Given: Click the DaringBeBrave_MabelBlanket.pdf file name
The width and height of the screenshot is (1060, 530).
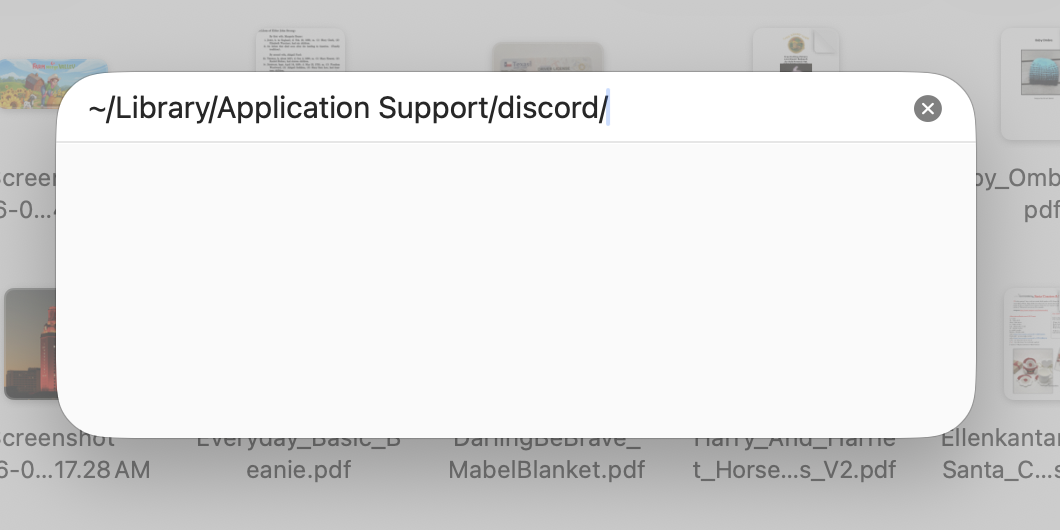Looking at the screenshot, I should (x=546, y=456).
